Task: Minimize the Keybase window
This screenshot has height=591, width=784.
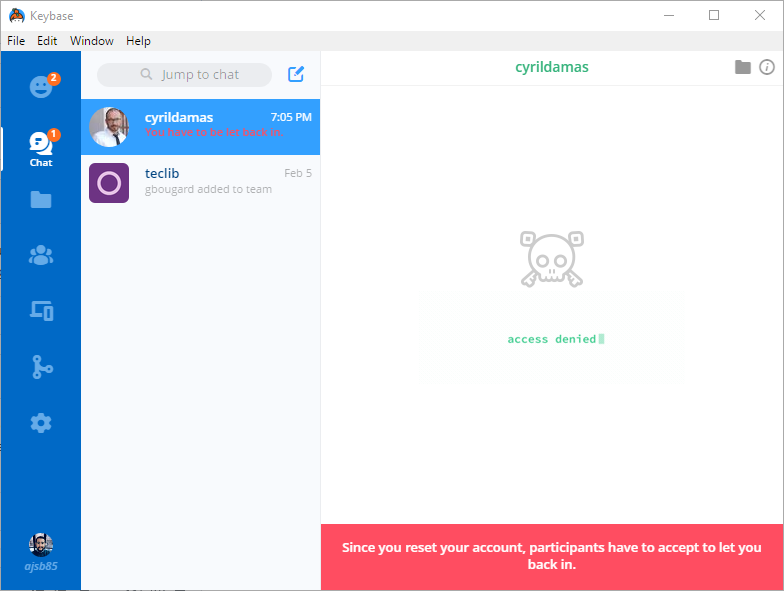Action: click(668, 16)
